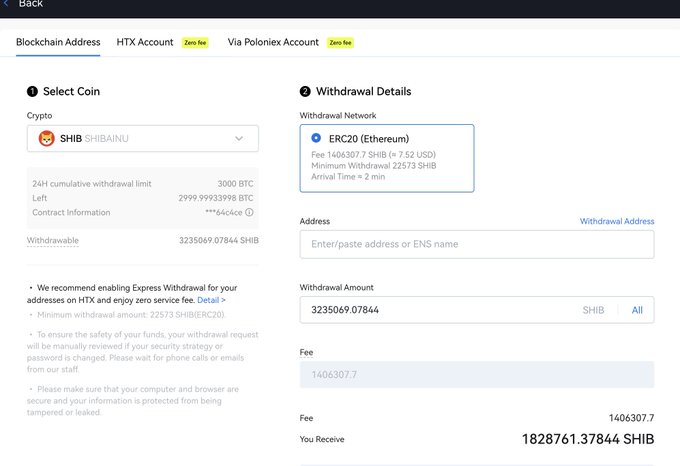This screenshot has height=466, width=680.
Task: Switch to Blockchain Address tab
Action: (x=58, y=42)
